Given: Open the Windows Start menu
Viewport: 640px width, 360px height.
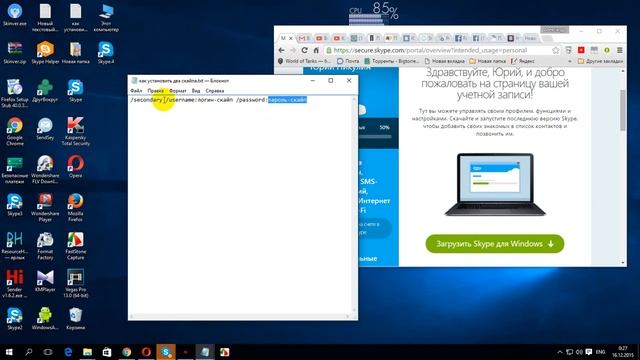Looking at the screenshot, I should click(x=9, y=352).
